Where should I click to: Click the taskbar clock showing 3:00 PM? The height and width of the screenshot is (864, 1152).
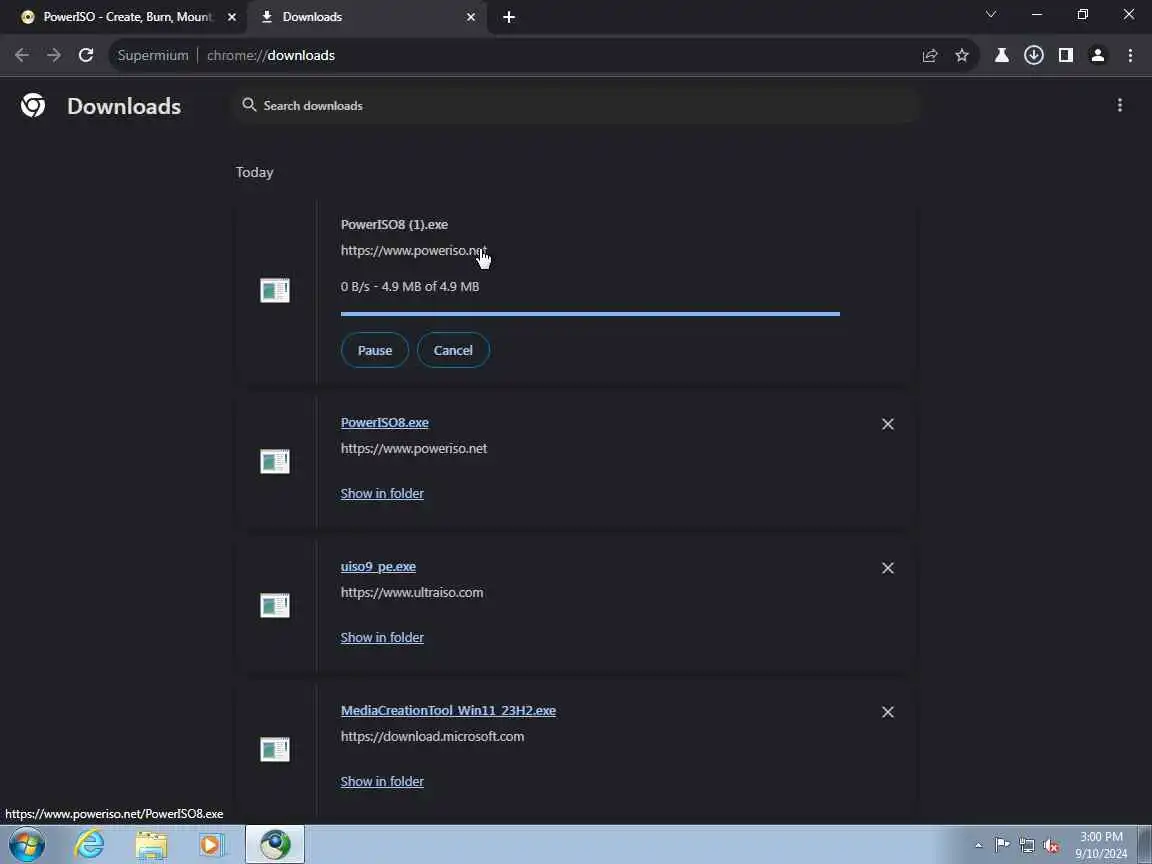tap(1101, 845)
